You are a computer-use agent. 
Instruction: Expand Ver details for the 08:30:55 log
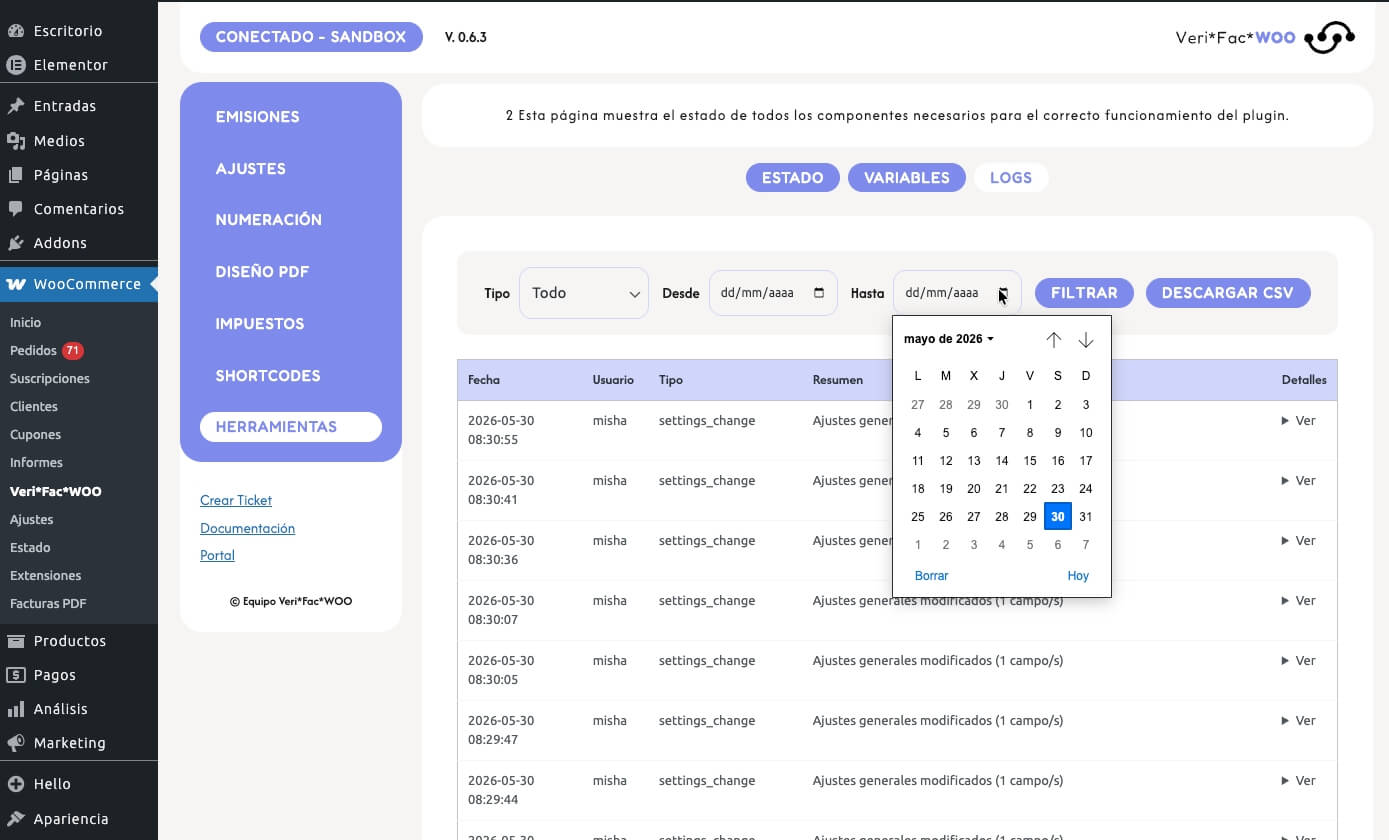pos(1298,421)
